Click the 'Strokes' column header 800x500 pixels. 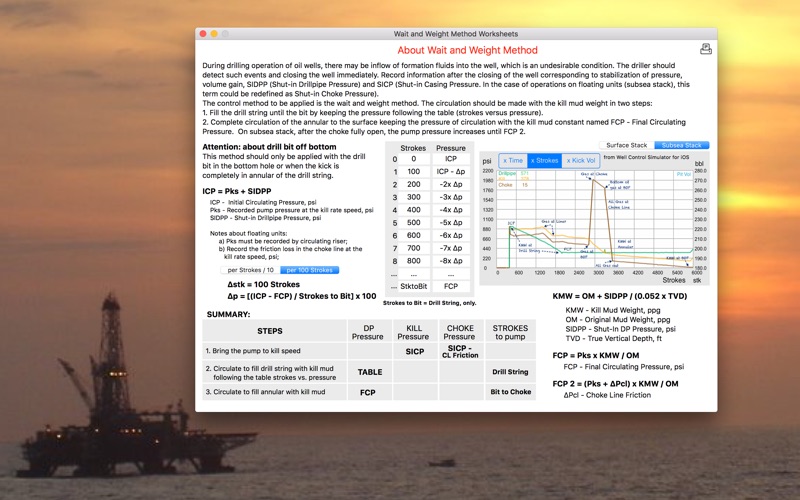(x=413, y=148)
